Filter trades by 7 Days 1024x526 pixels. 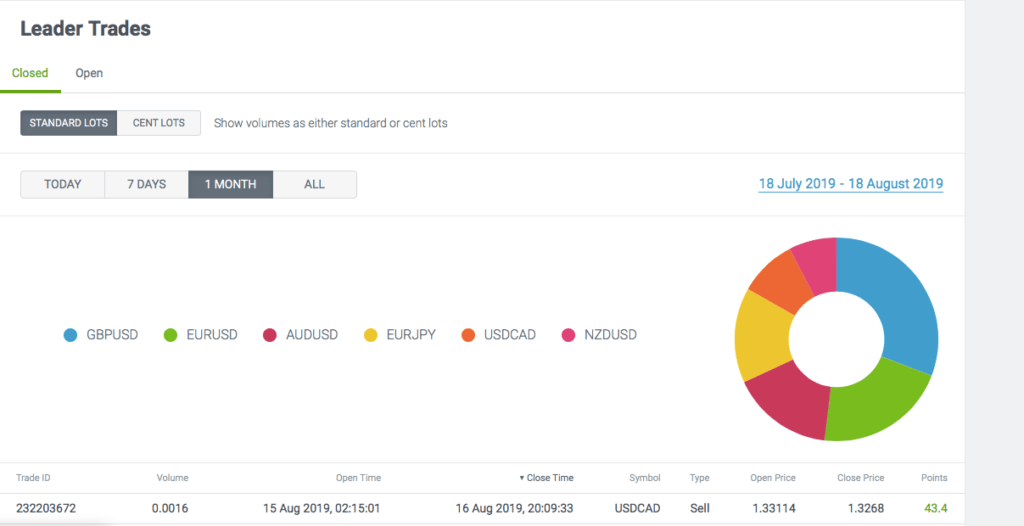coord(146,184)
